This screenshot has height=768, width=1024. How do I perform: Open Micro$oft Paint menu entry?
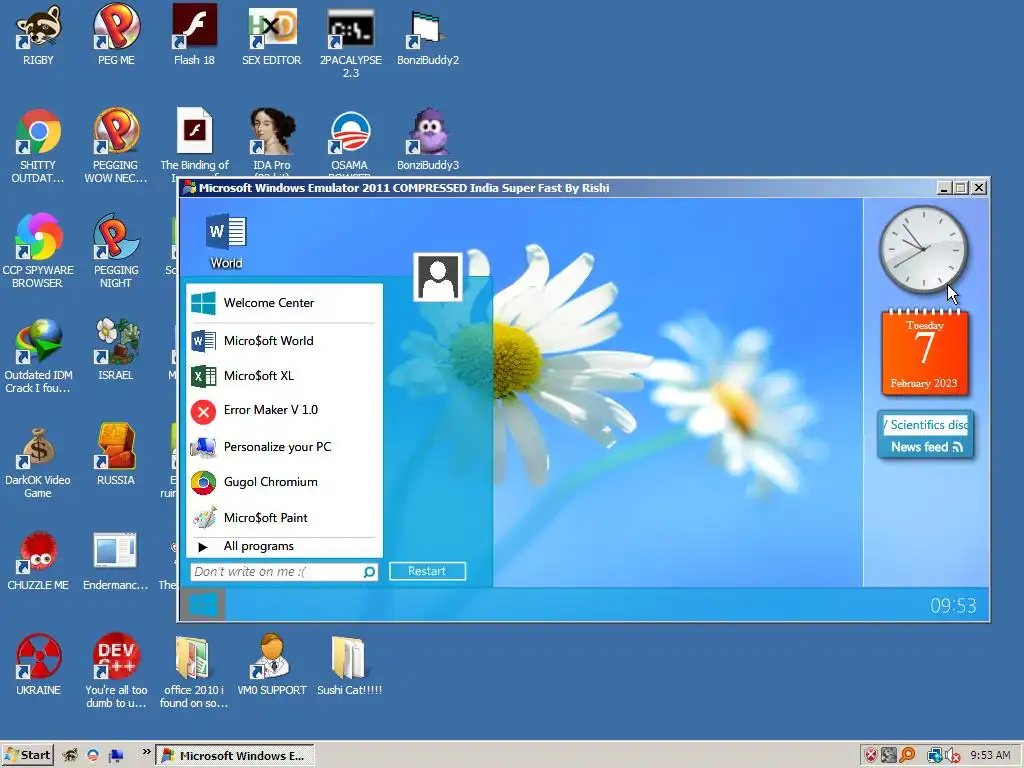pyautogui.click(x=284, y=518)
